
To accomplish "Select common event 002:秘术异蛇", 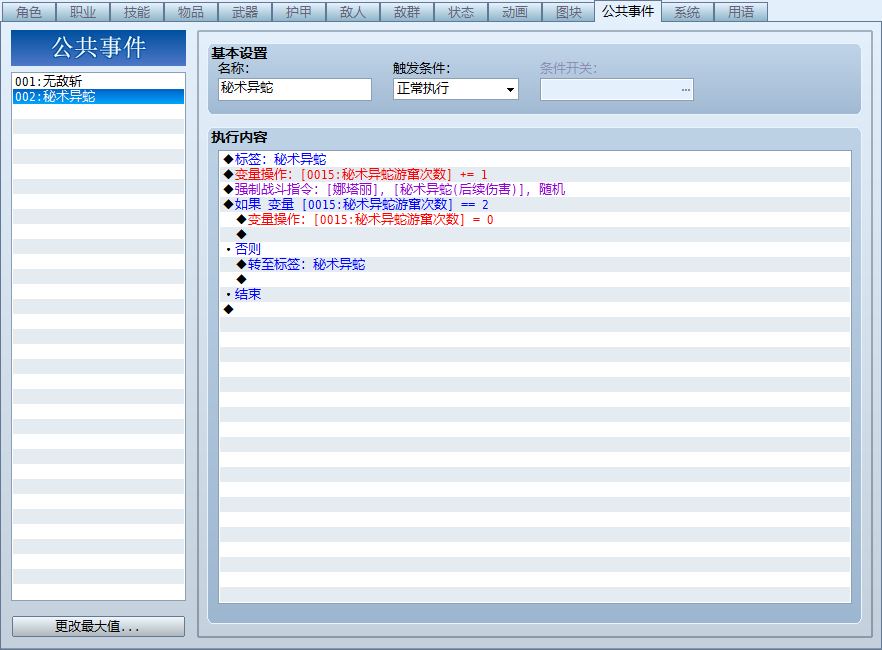I will [98, 97].
